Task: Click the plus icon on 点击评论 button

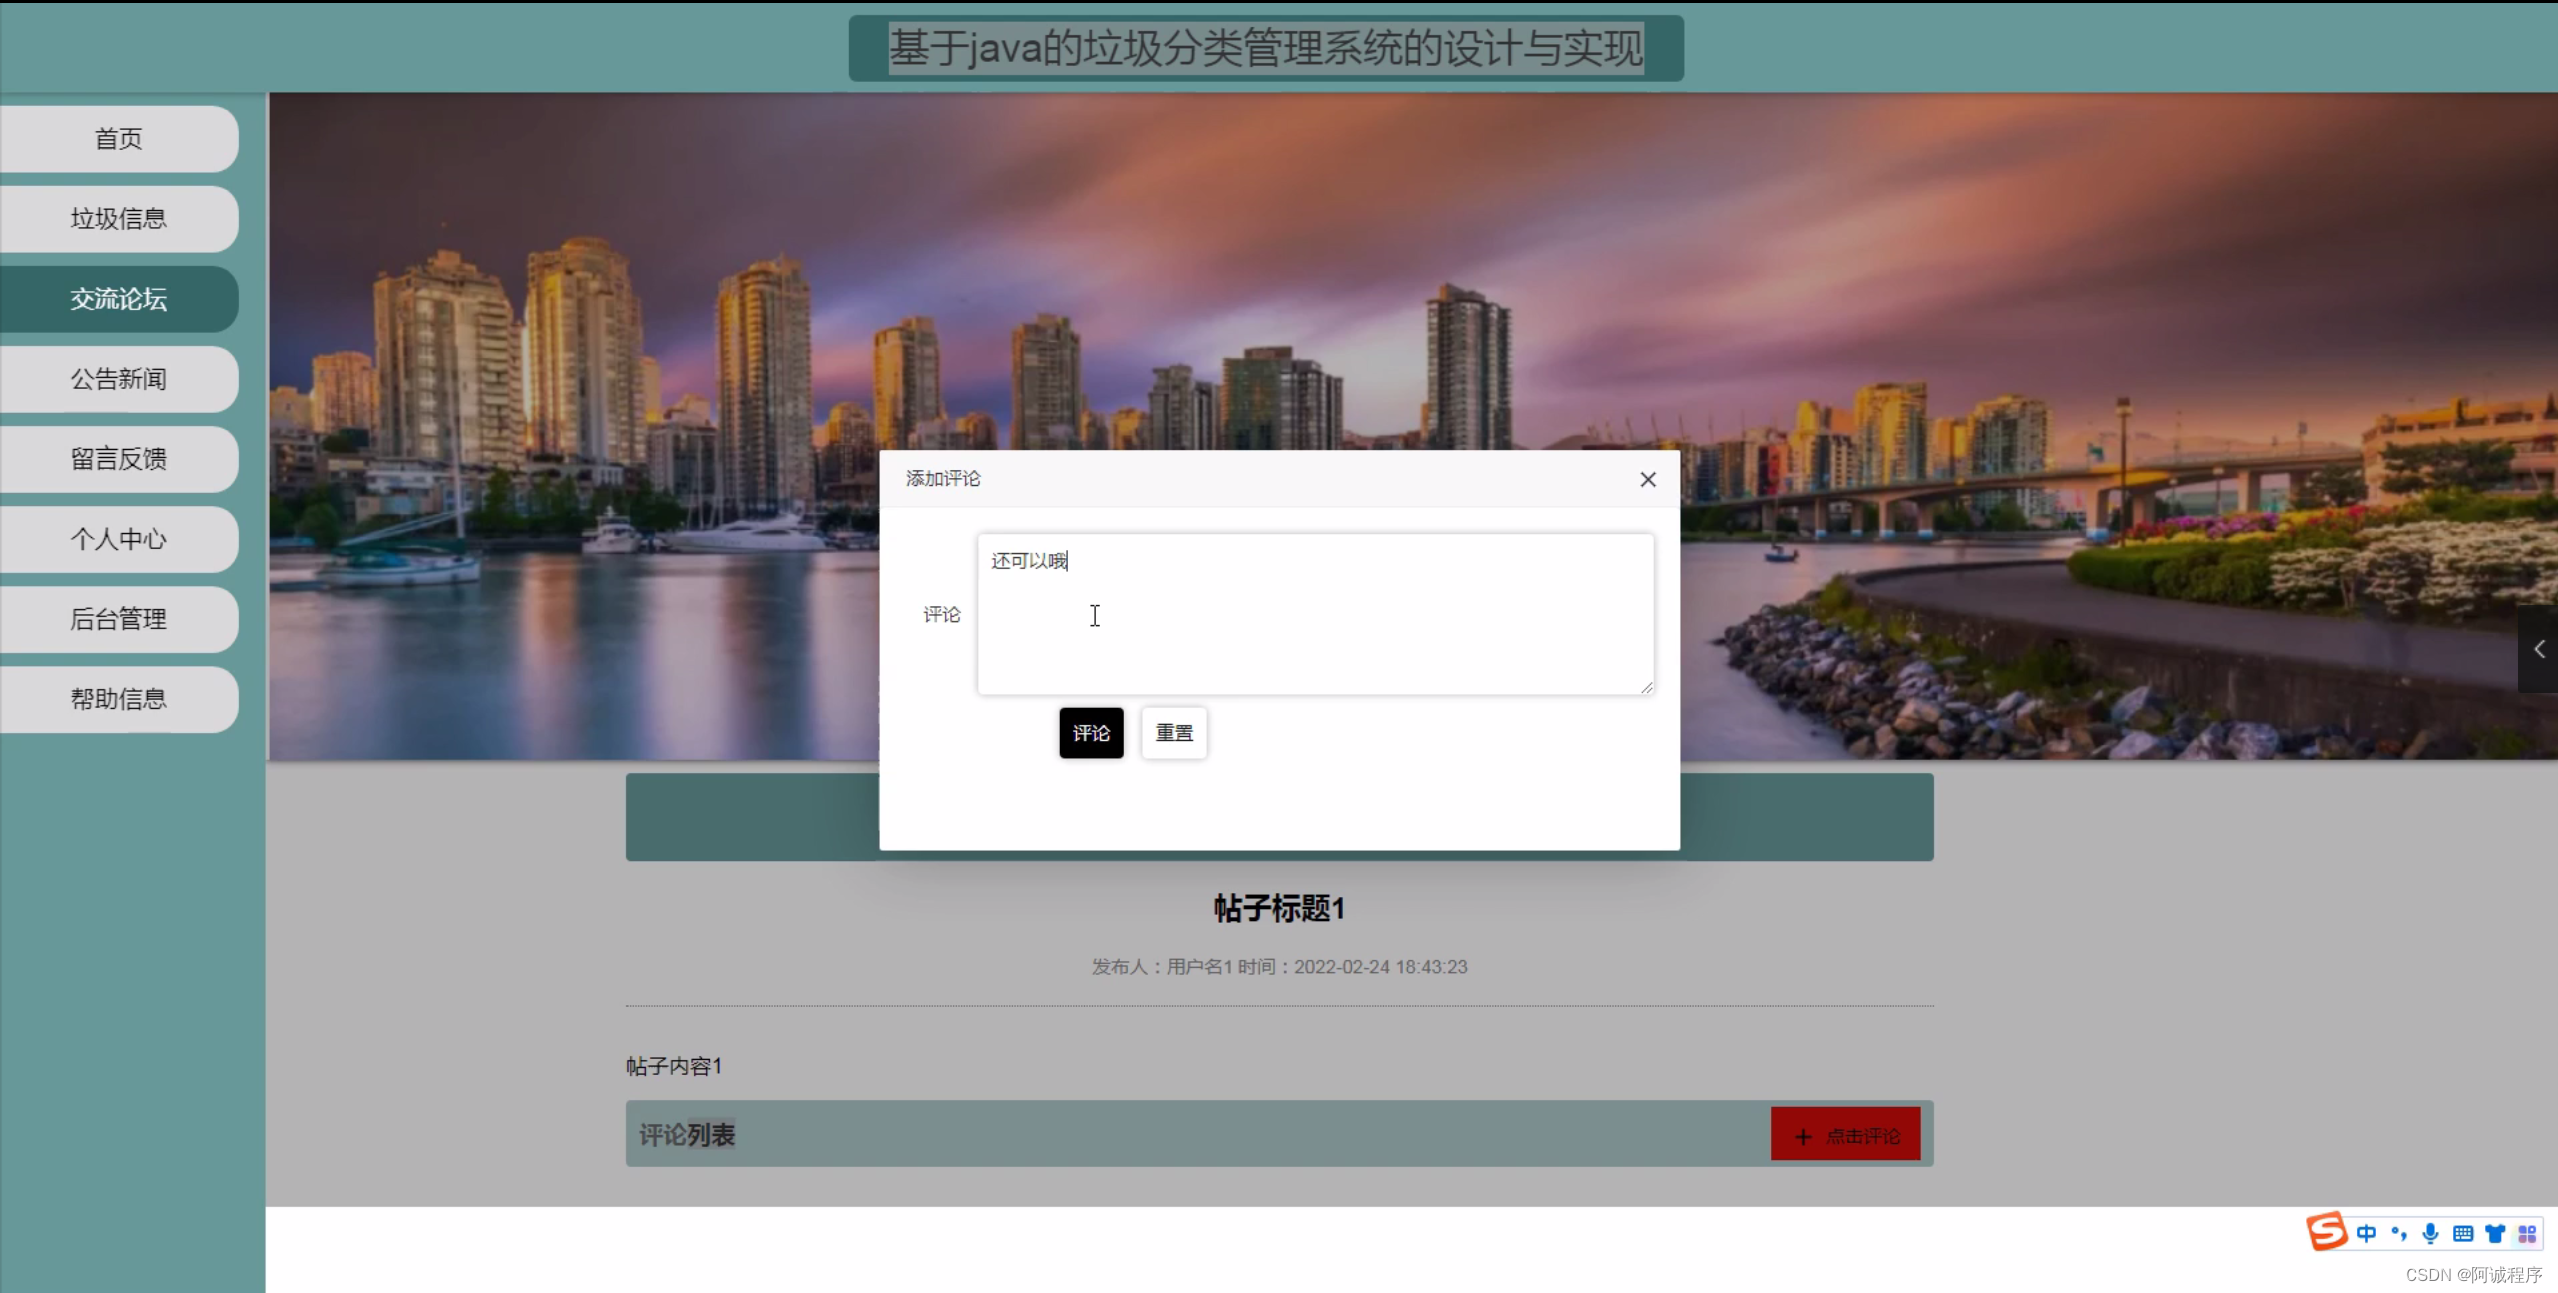Action: 1801,1135
